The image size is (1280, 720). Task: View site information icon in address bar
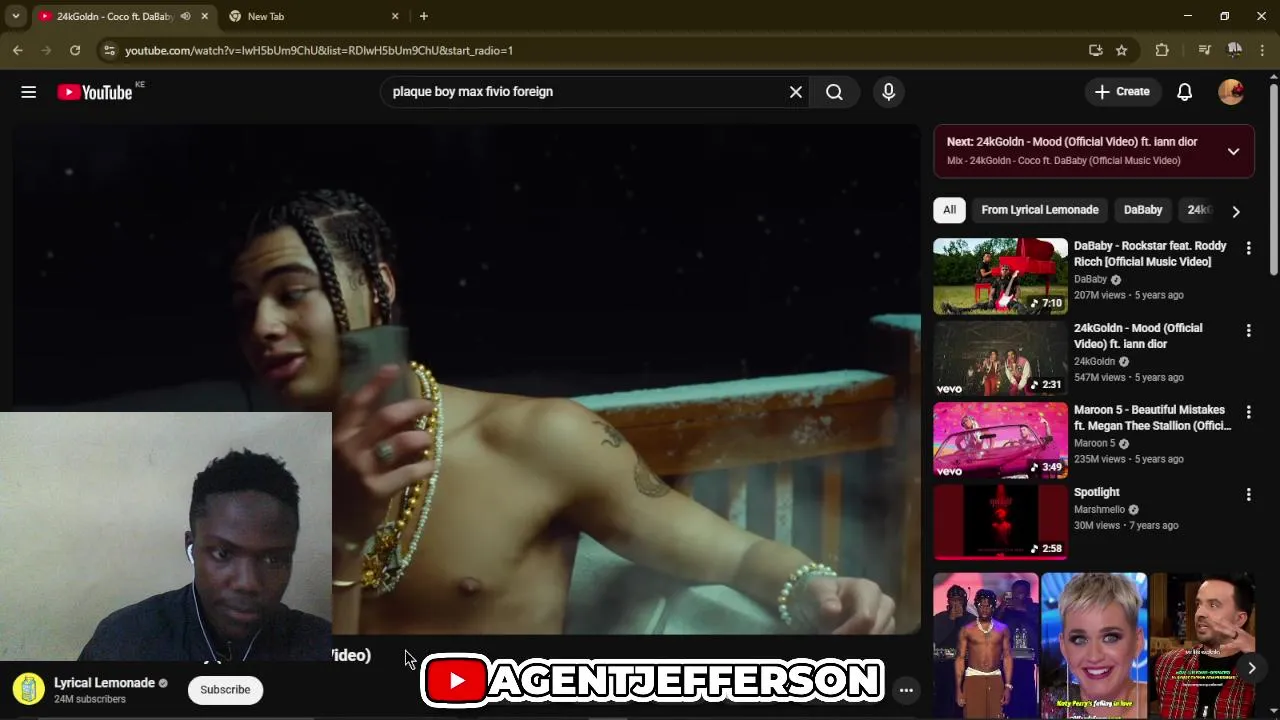click(x=109, y=50)
